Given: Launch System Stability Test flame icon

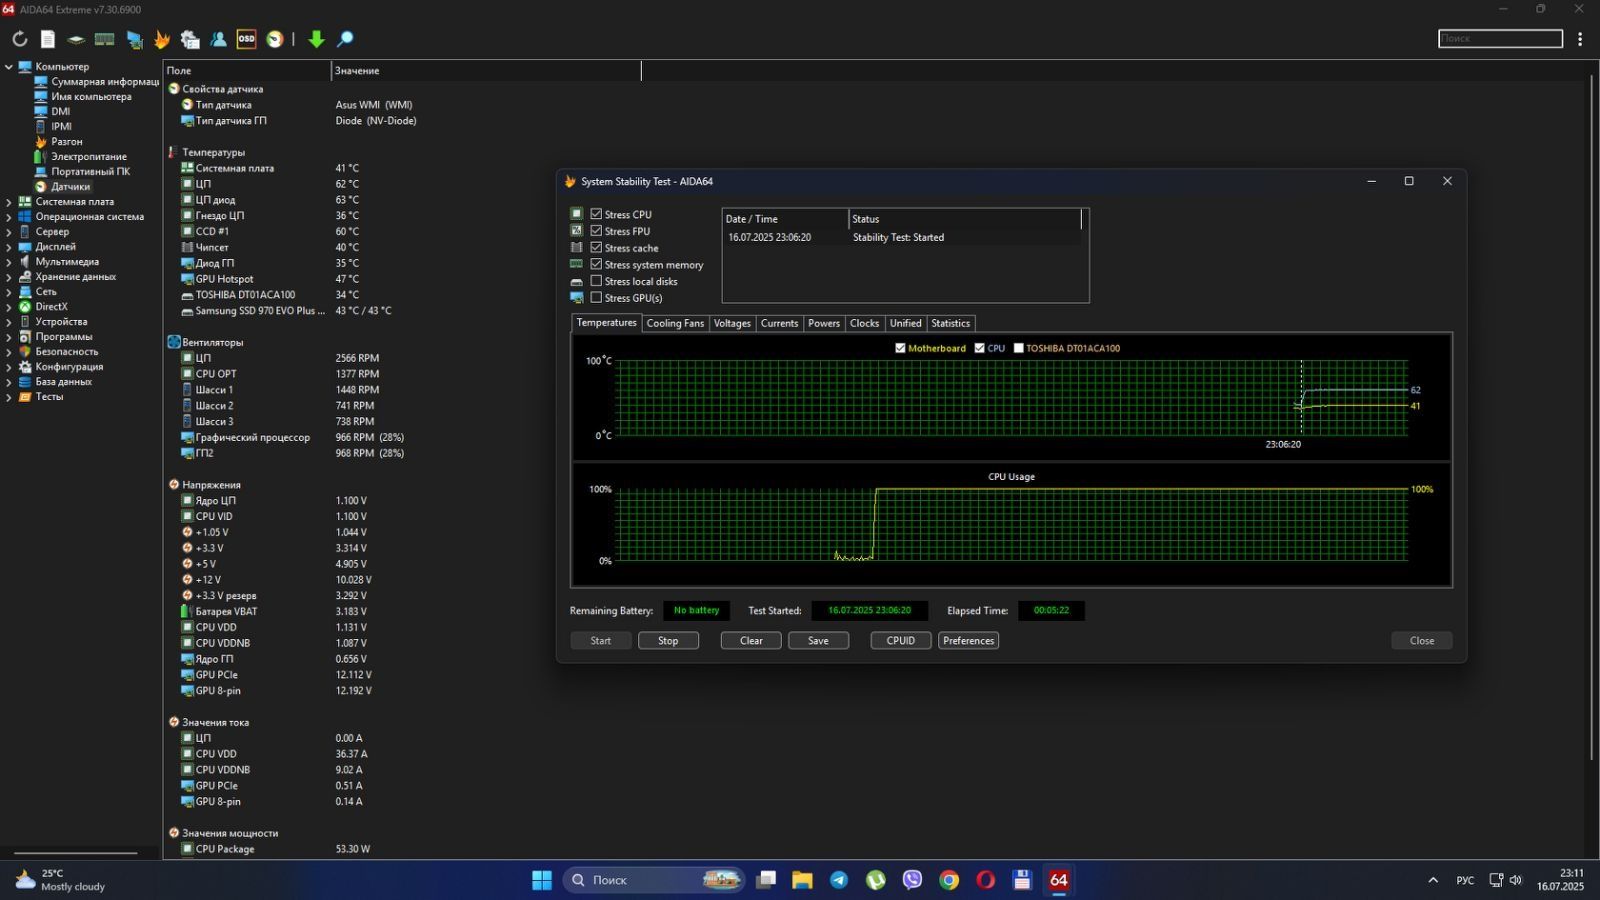Looking at the screenshot, I should (162, 39).
